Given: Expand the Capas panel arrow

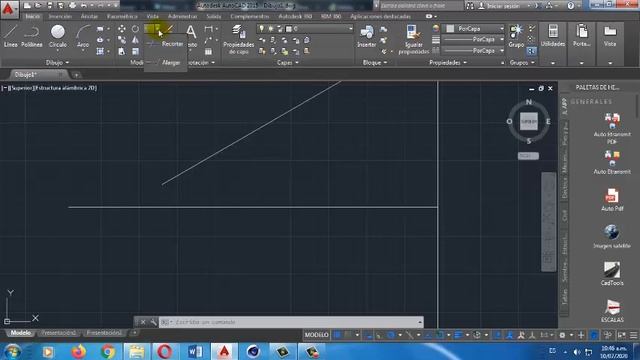Looking at the screenshot, I should [297, 62].
